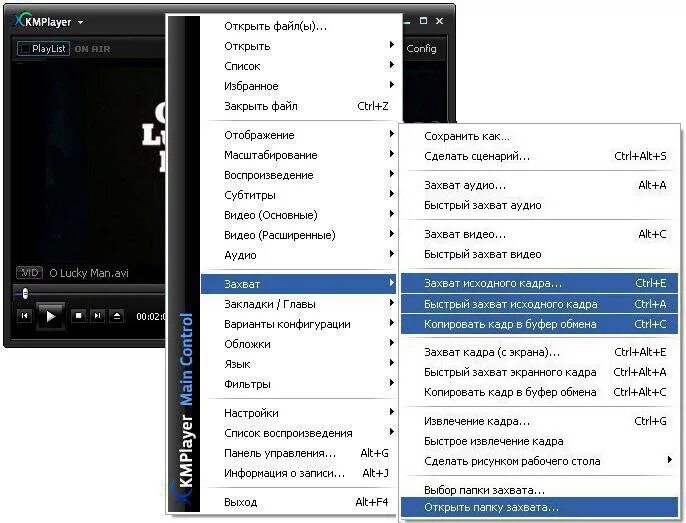Select Открыть файл(ы)... menu item
Viewport: 686px width, 523px height.
pyautogui.click(x=299, y=26)
